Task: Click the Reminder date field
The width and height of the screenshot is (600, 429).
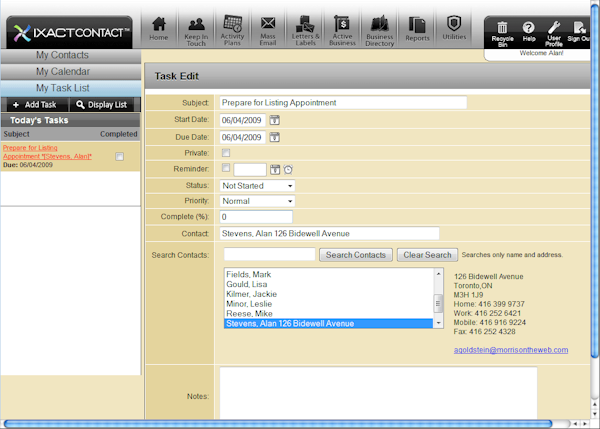Action: pos(250,170)
